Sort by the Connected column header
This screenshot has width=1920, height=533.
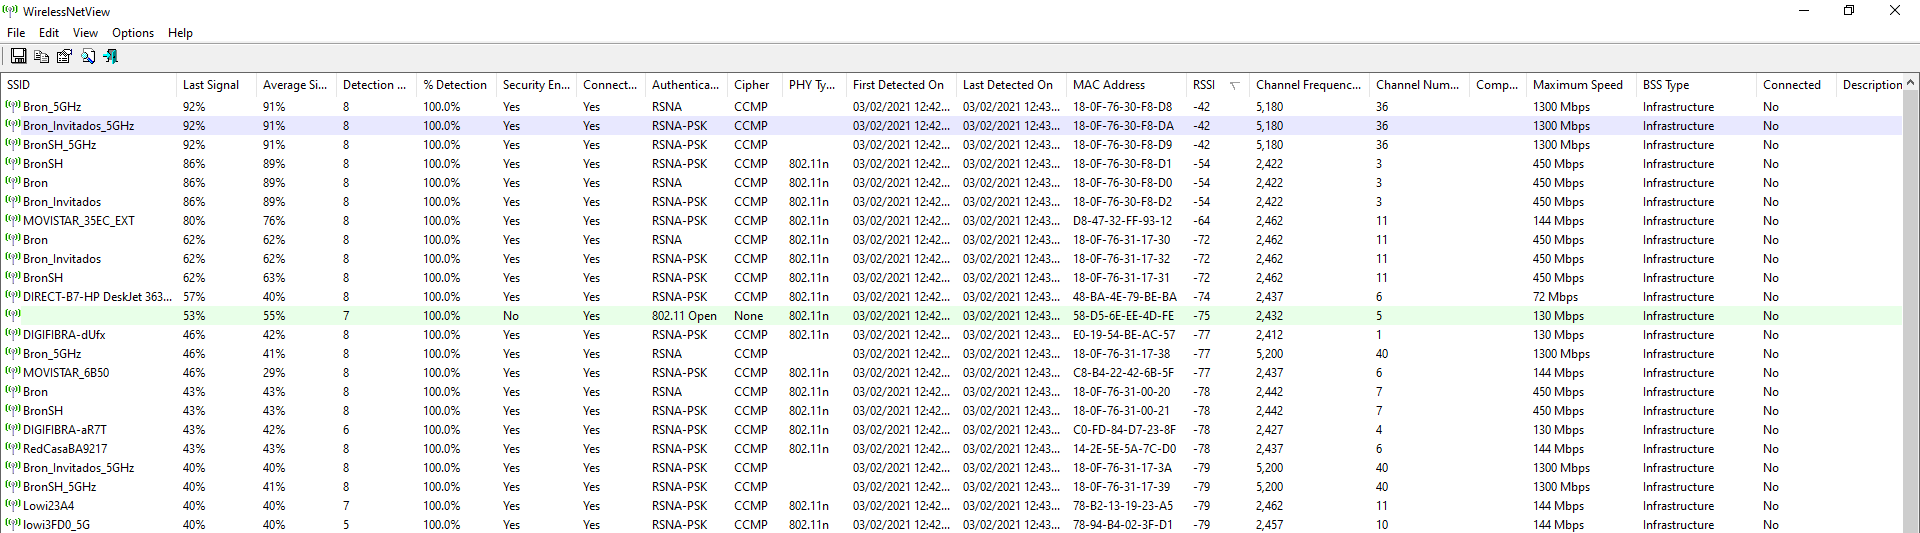[1797, 85]
